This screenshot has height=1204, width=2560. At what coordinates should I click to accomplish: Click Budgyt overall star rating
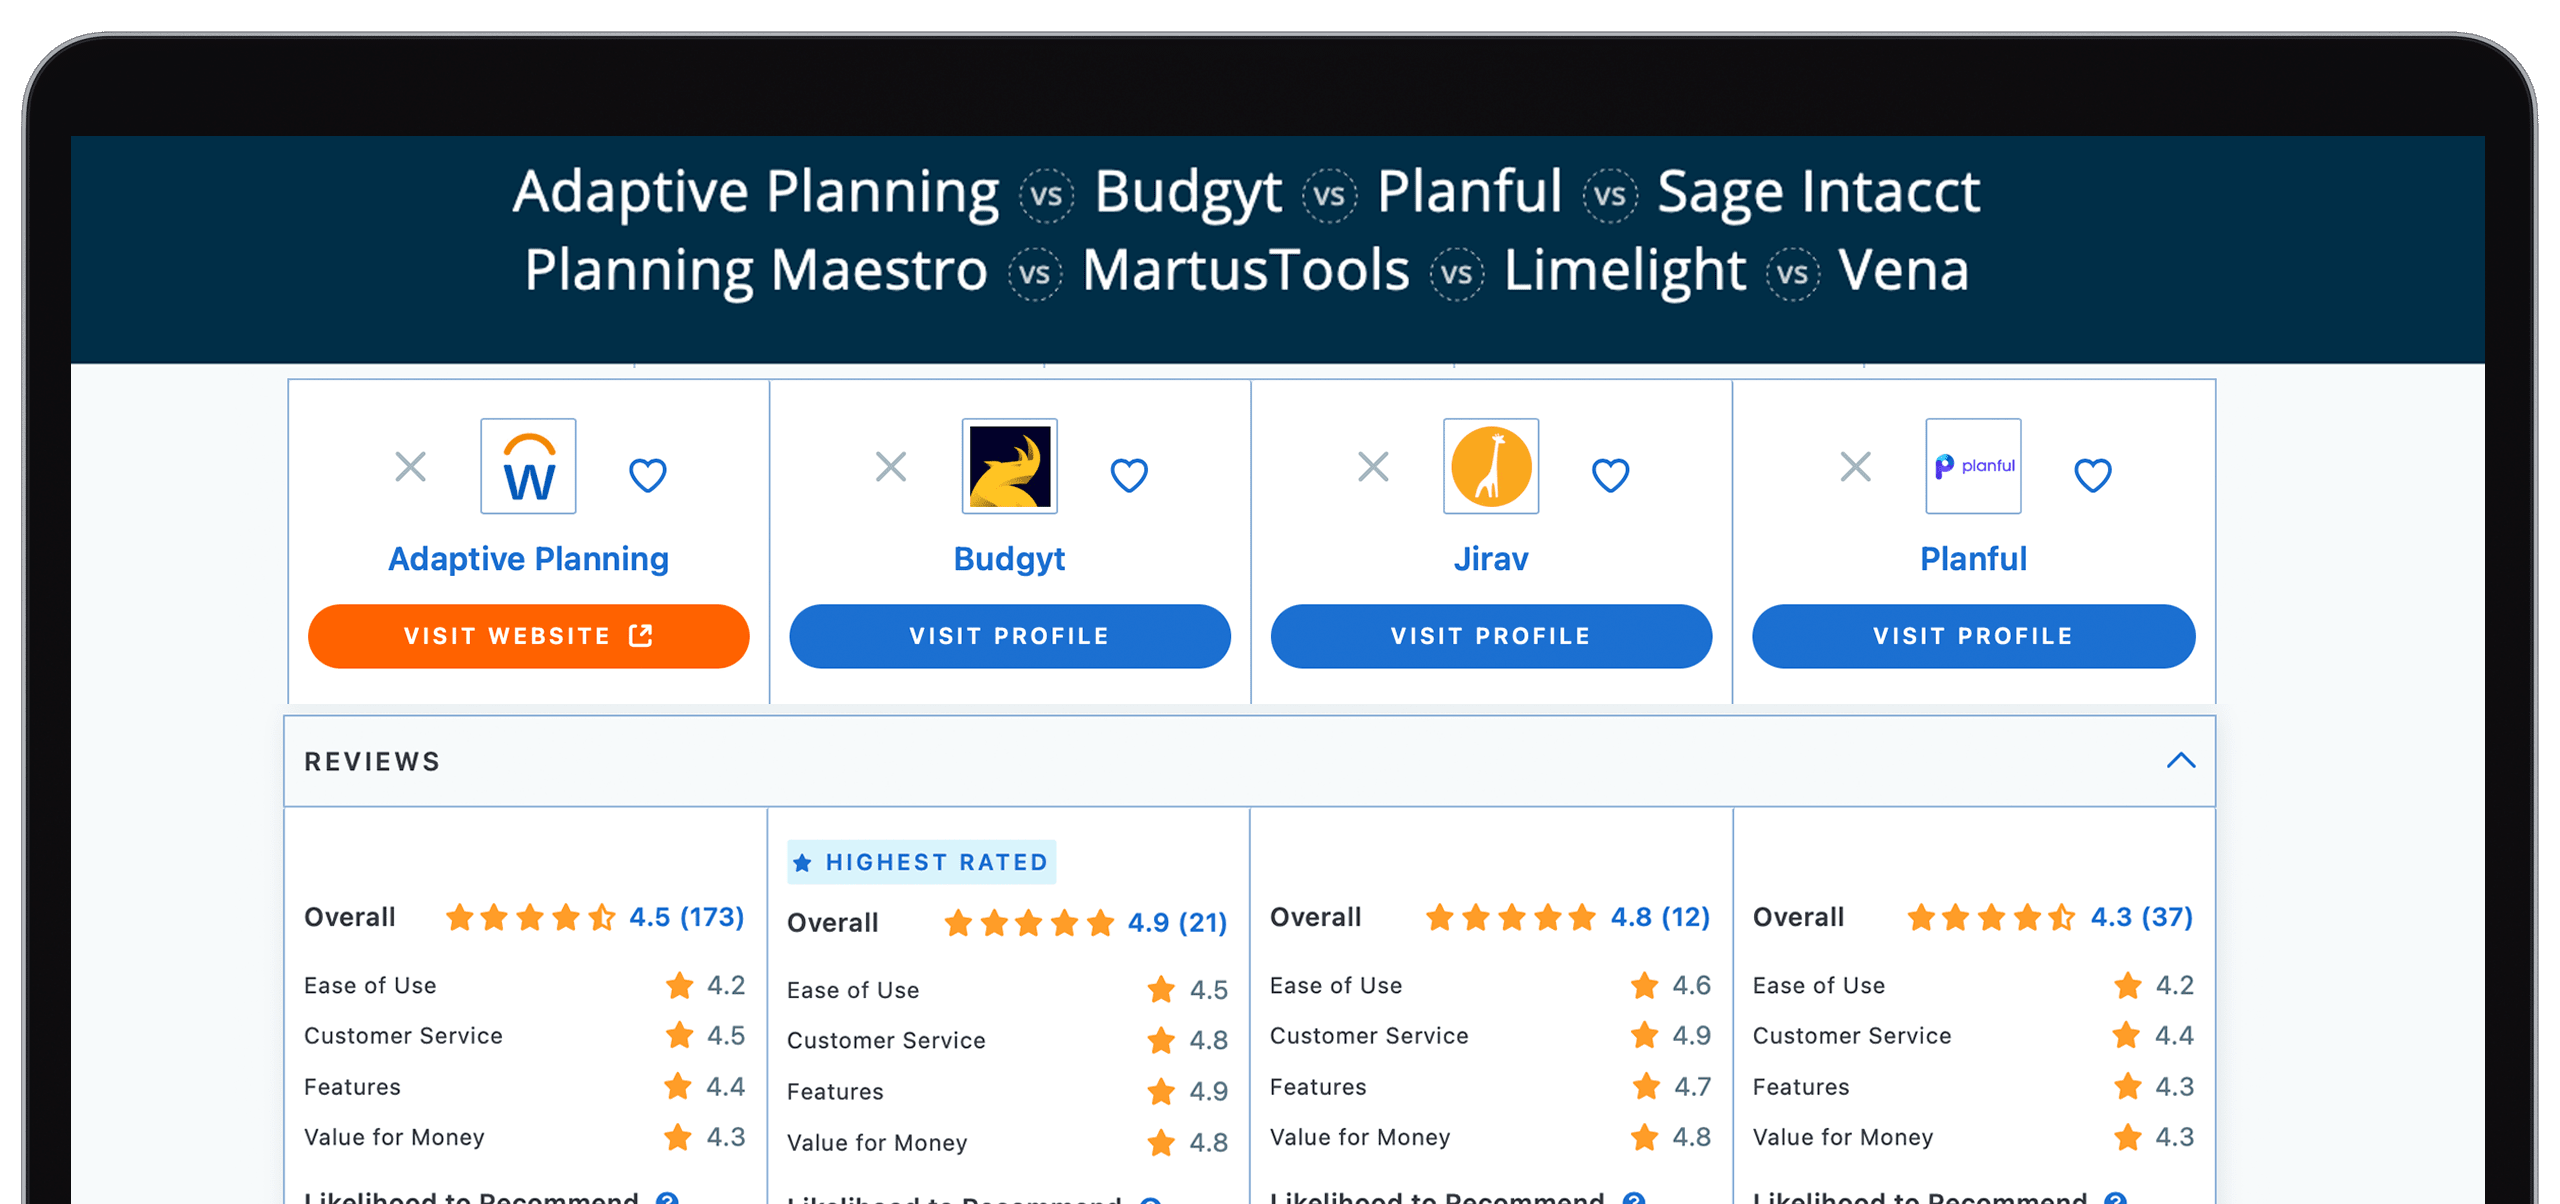(1028, 922)
